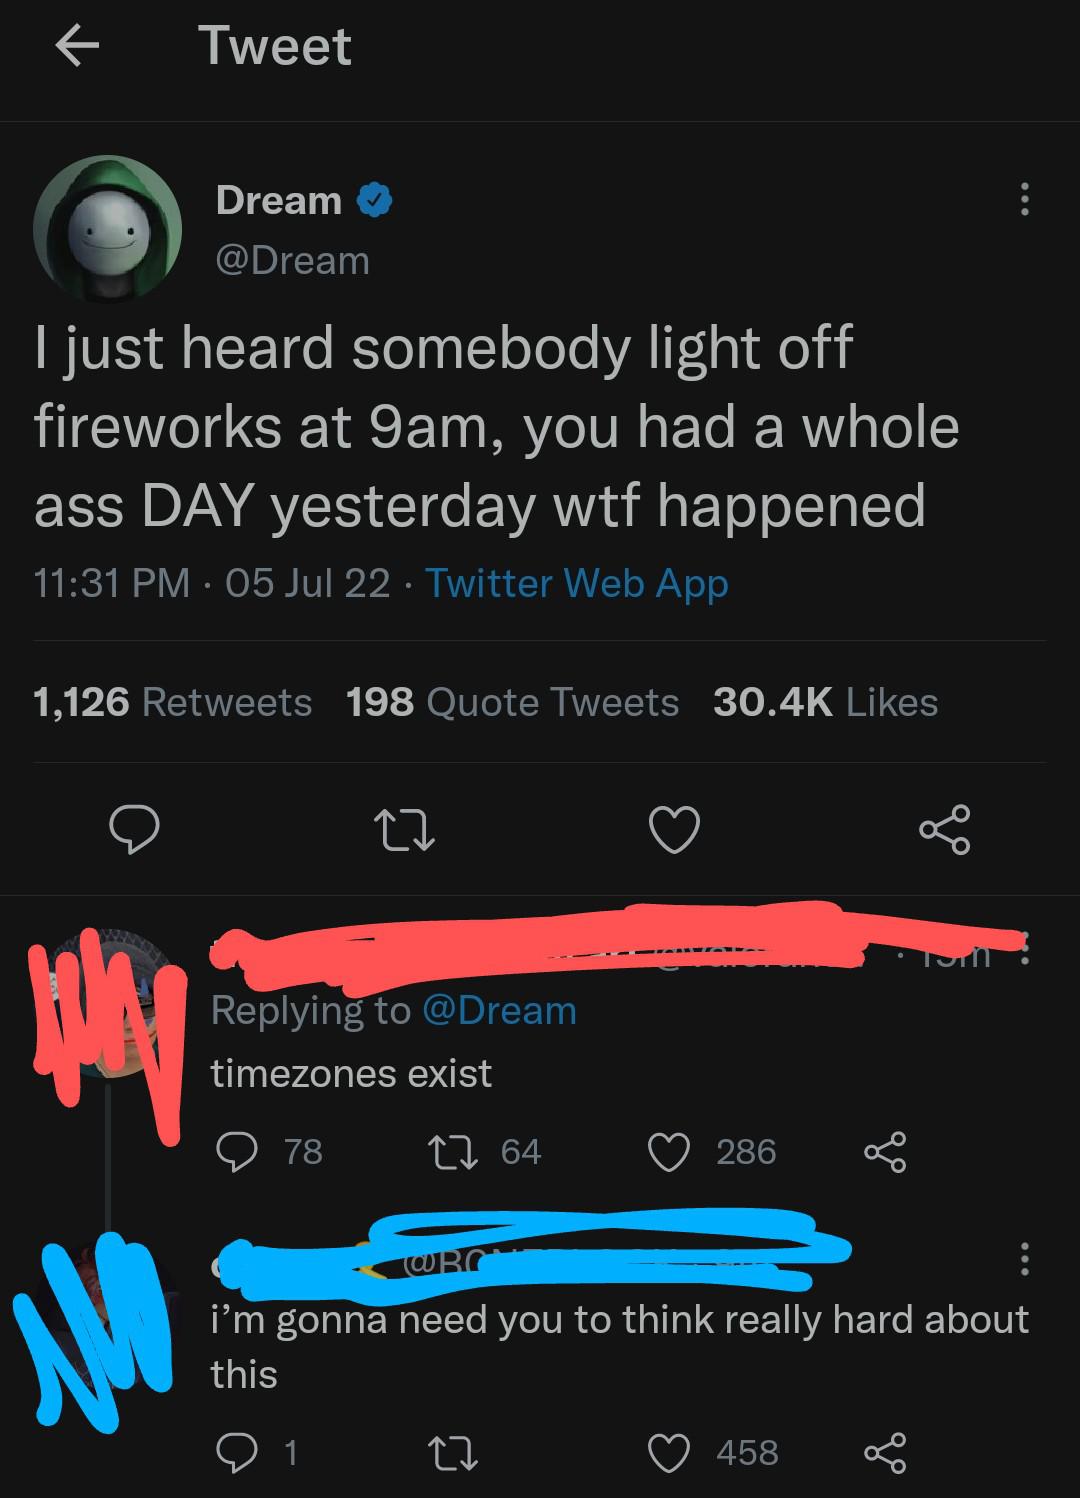Screen dimensions: 1080x1498
Task: Retweet Dream's fireworks tweet
Action: pos(404,831)
